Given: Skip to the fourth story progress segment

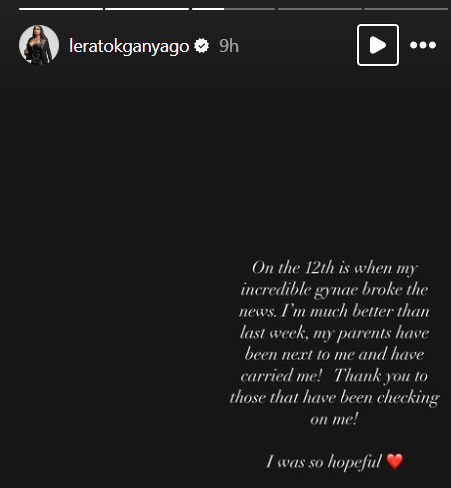Looking at the screenshot, I should (x=320, y=9).
